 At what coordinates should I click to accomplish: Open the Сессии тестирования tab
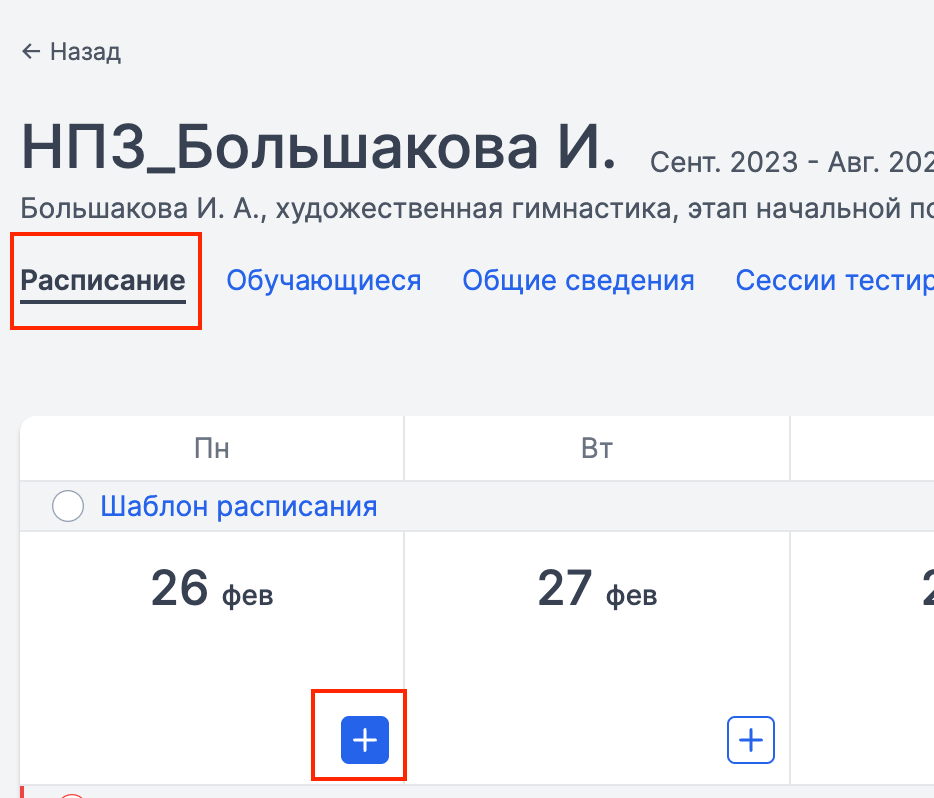click(x=834, y=280)
